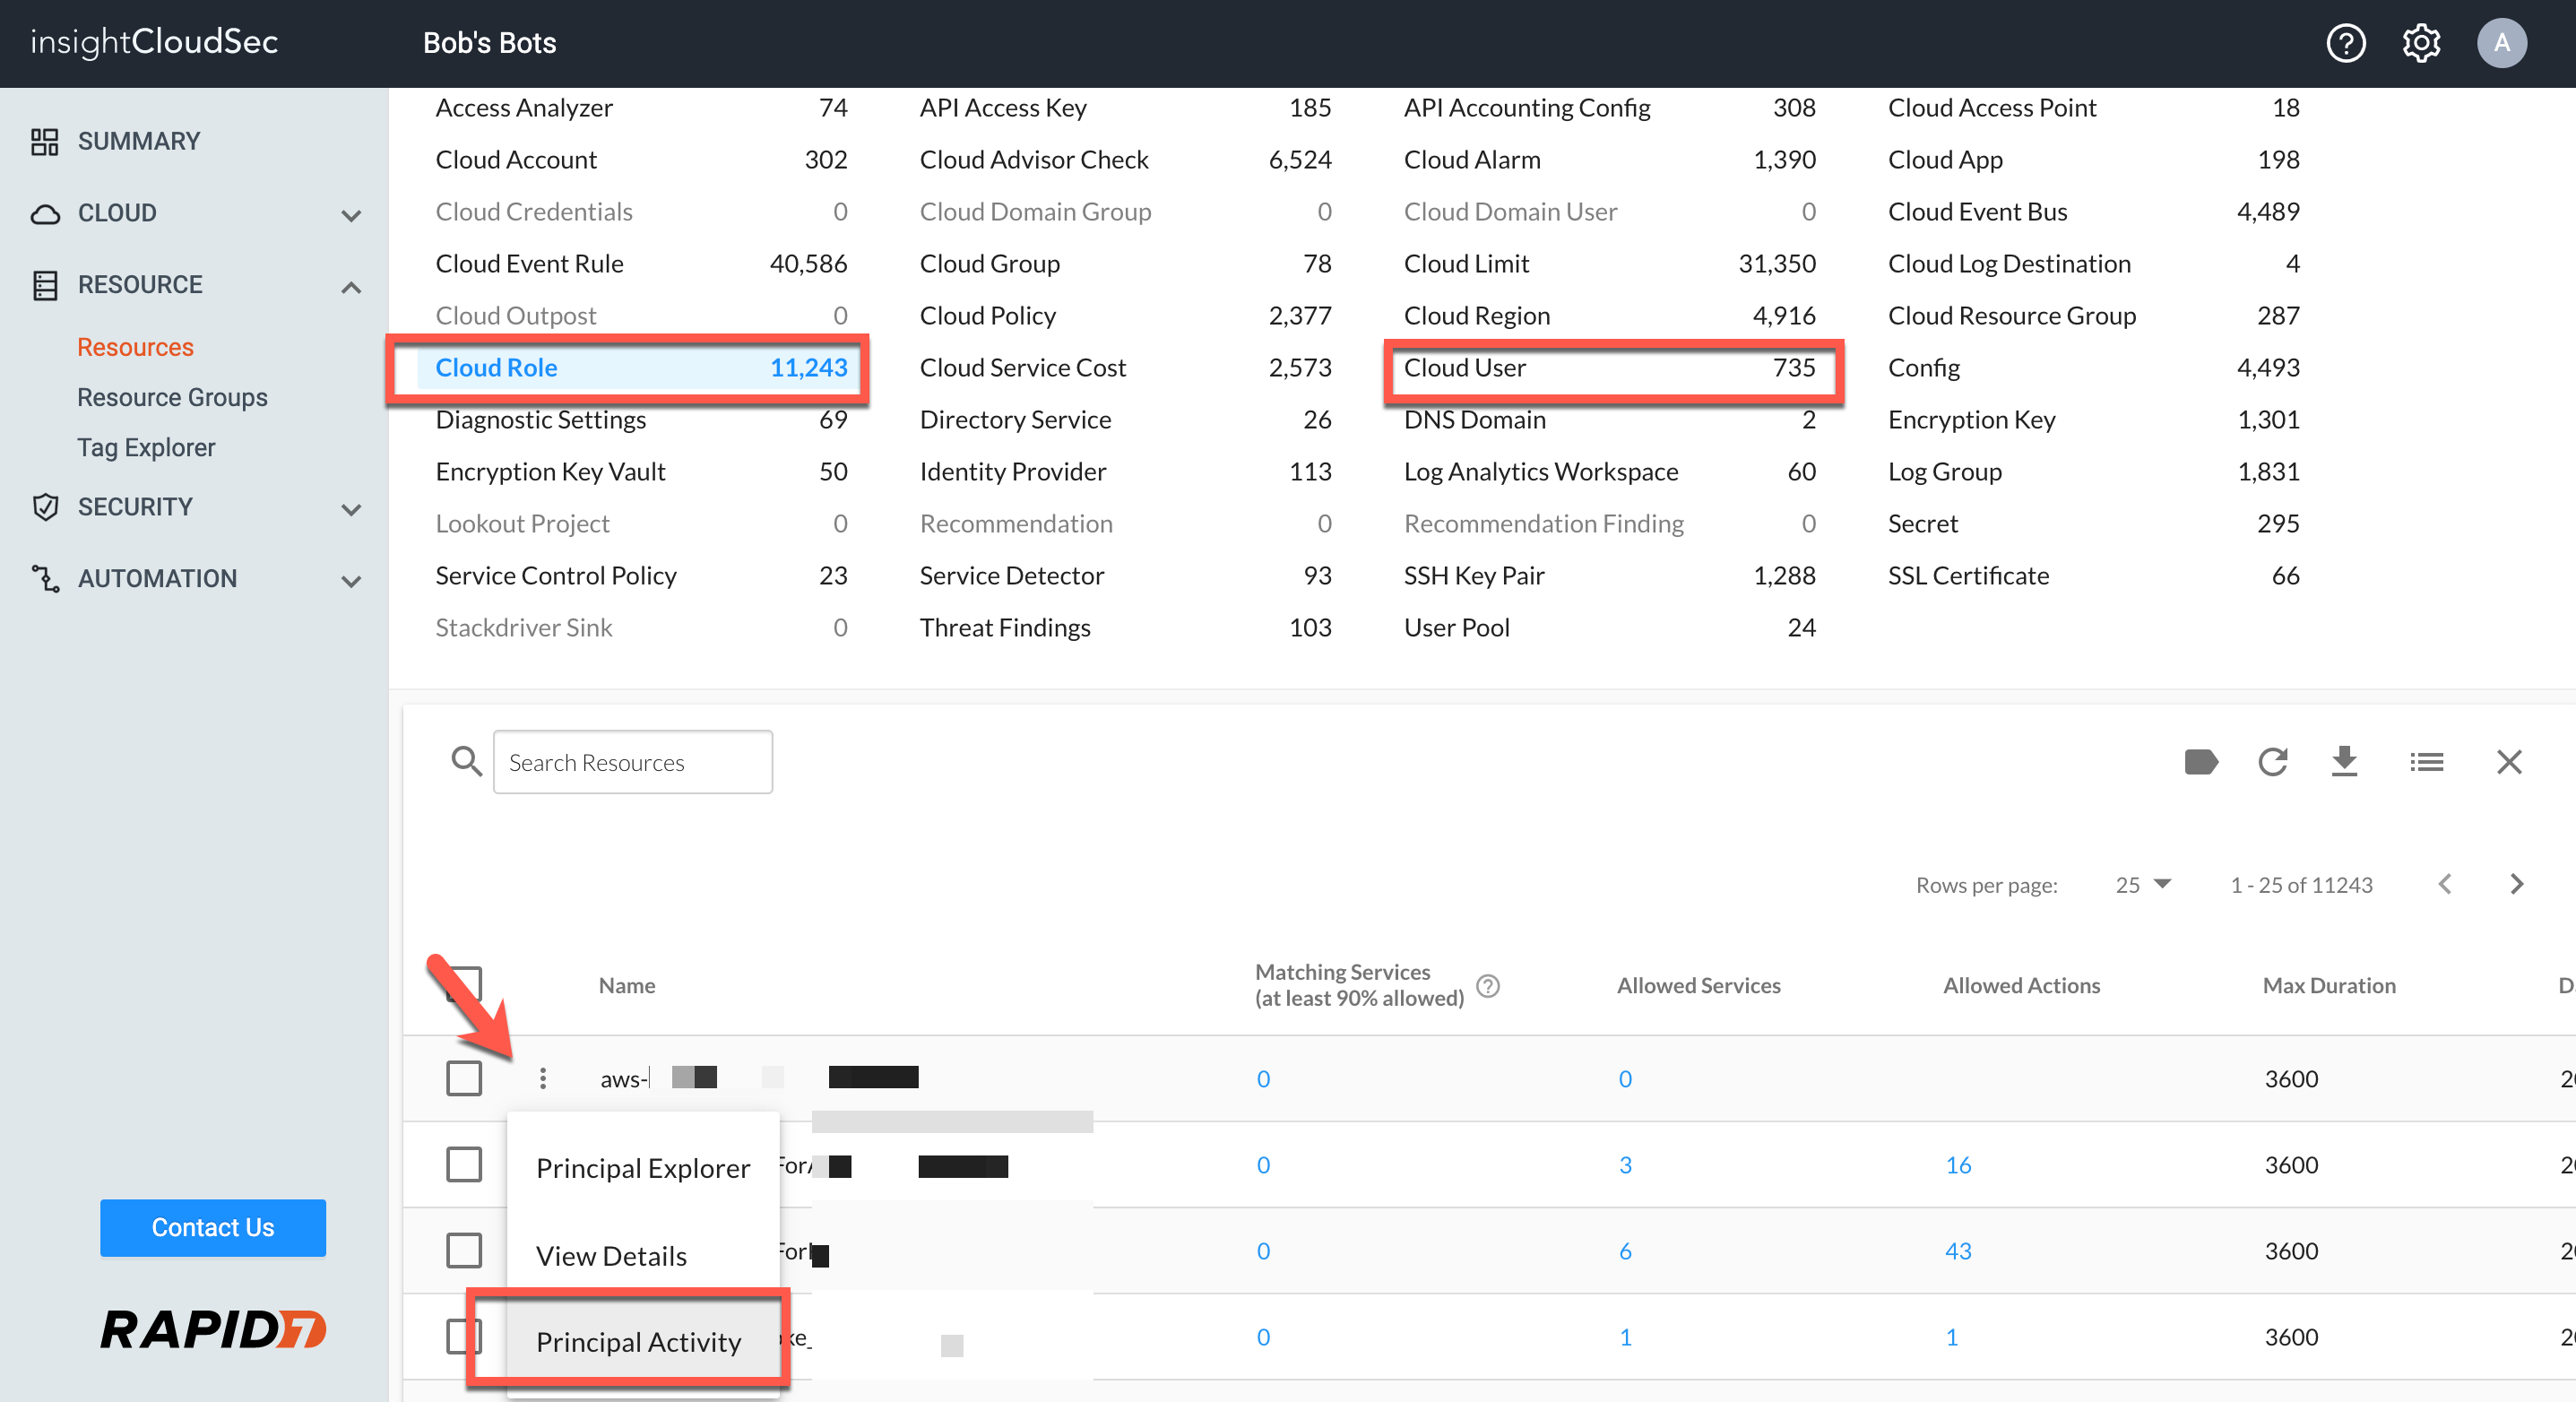Select the Identity Provider resource type
This screenshot has height=1402, width=2576.
pos(1125,471)
